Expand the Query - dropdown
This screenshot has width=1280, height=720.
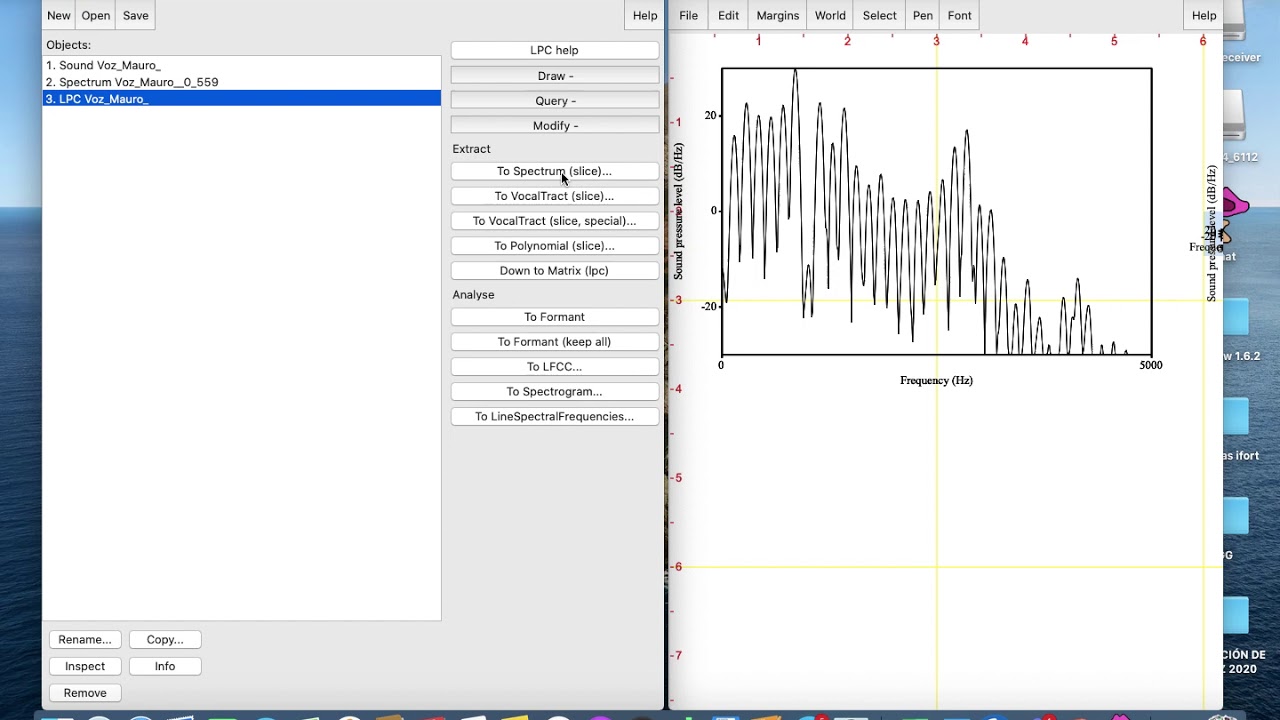(x=555, y=101)
